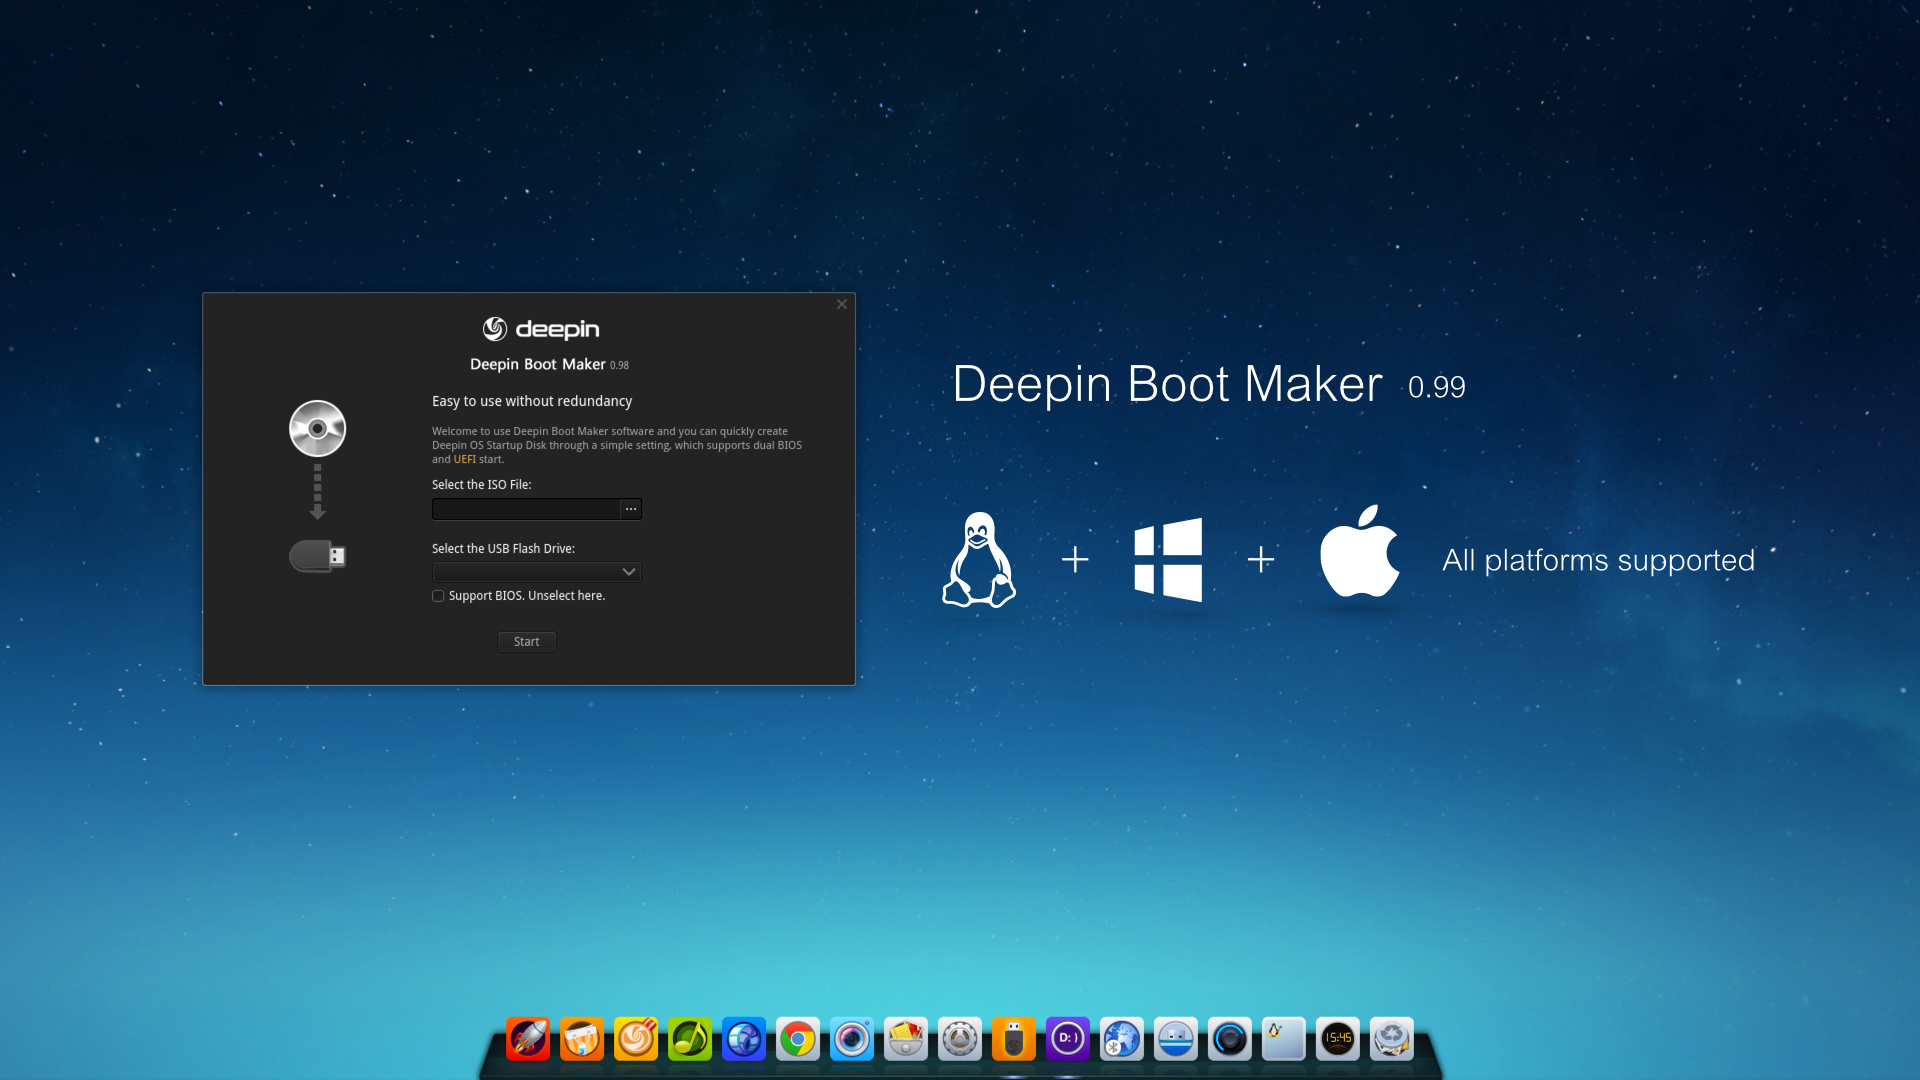Open the trash can in the dock
The image size is (1920, 1080).
1391,1039
